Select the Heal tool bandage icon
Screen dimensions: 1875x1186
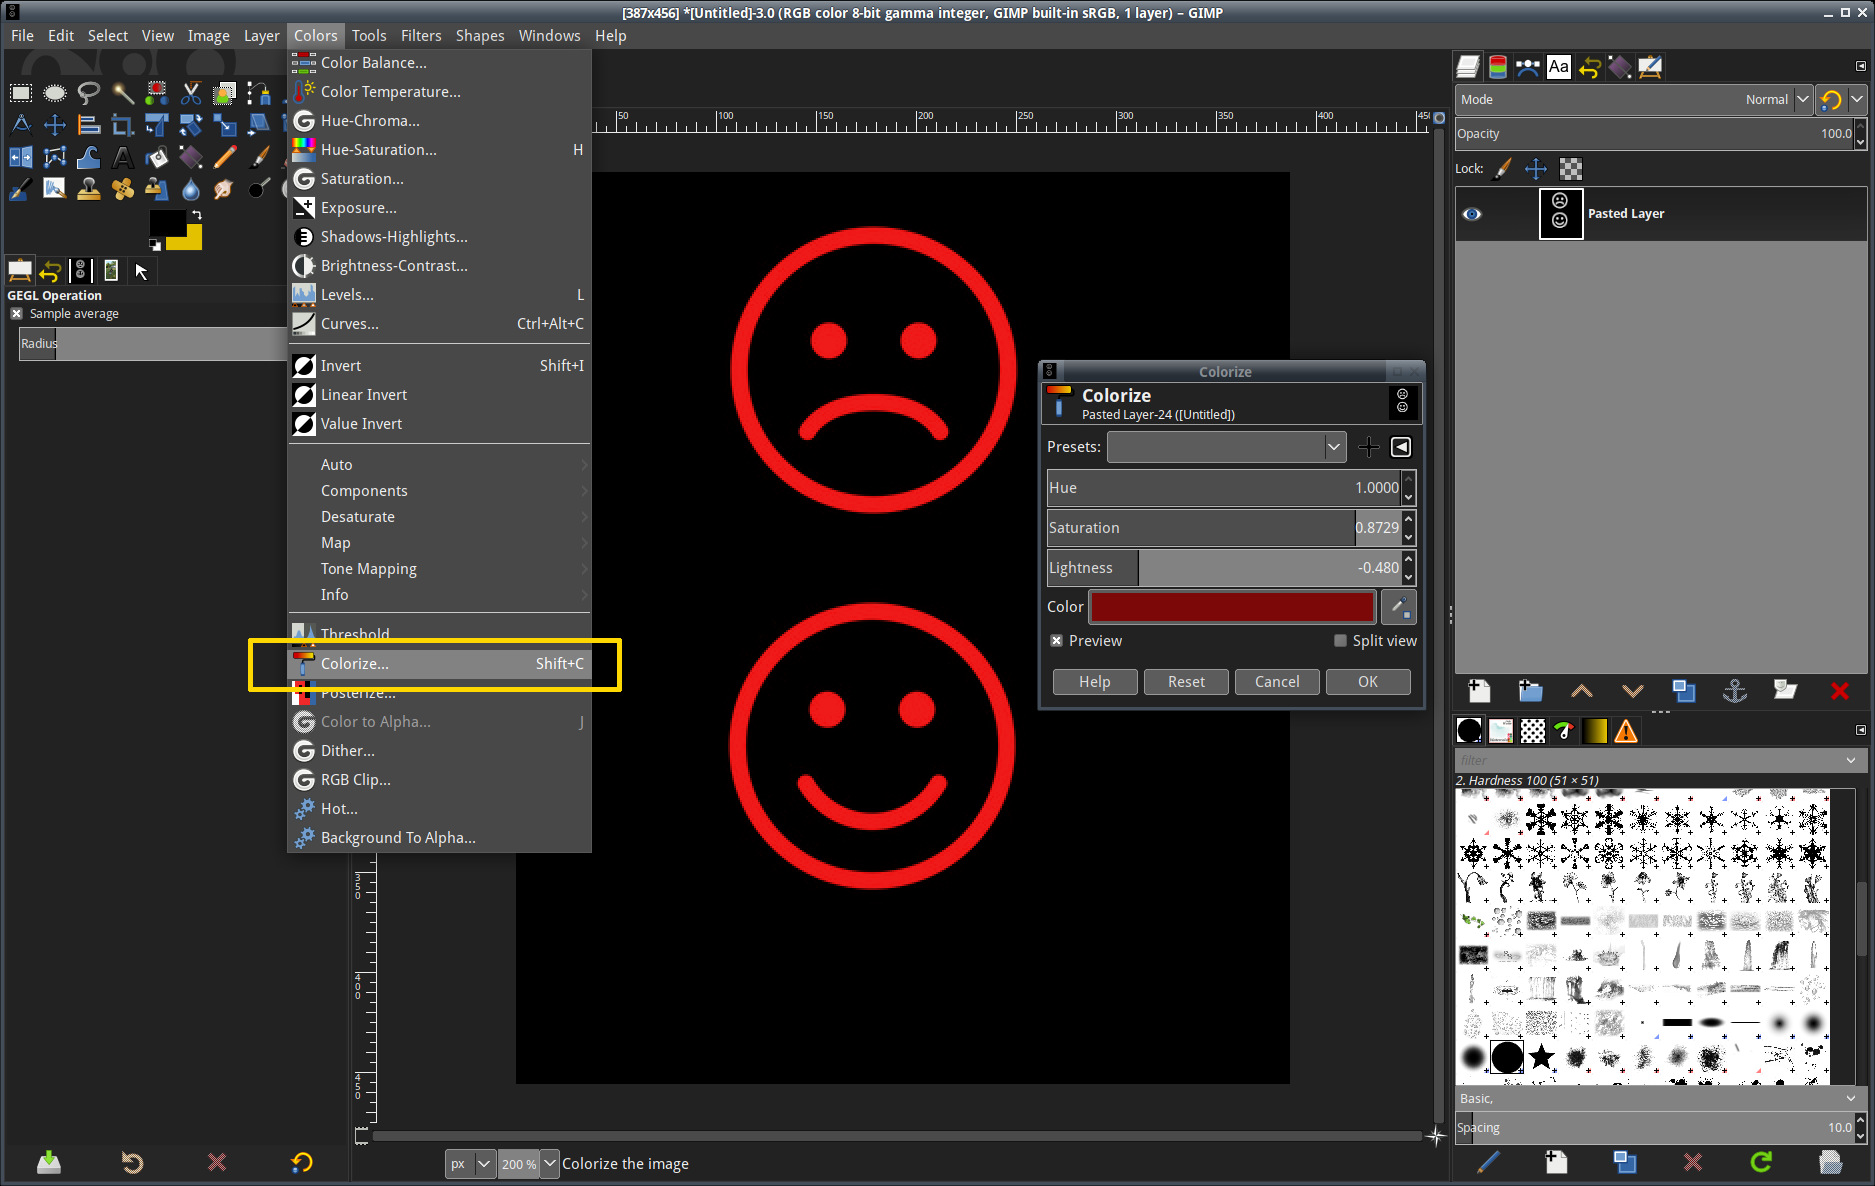click(x=122, y=189)
